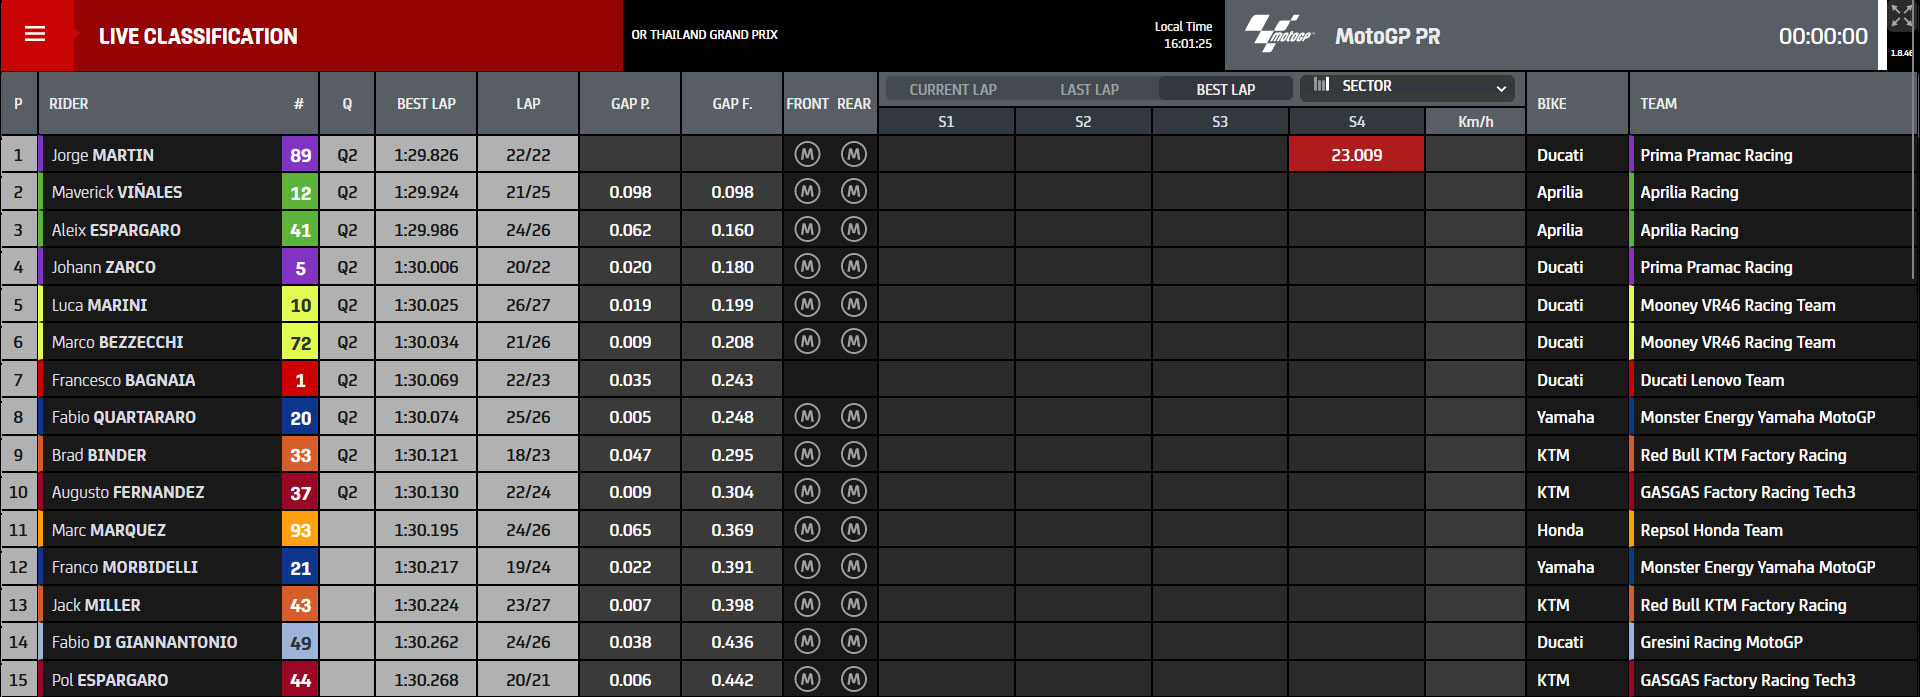This screenshot has width=1920, height=697.
Task: Click the GAP P. column header
Action: pyautogui.click(x=630, y=104)
